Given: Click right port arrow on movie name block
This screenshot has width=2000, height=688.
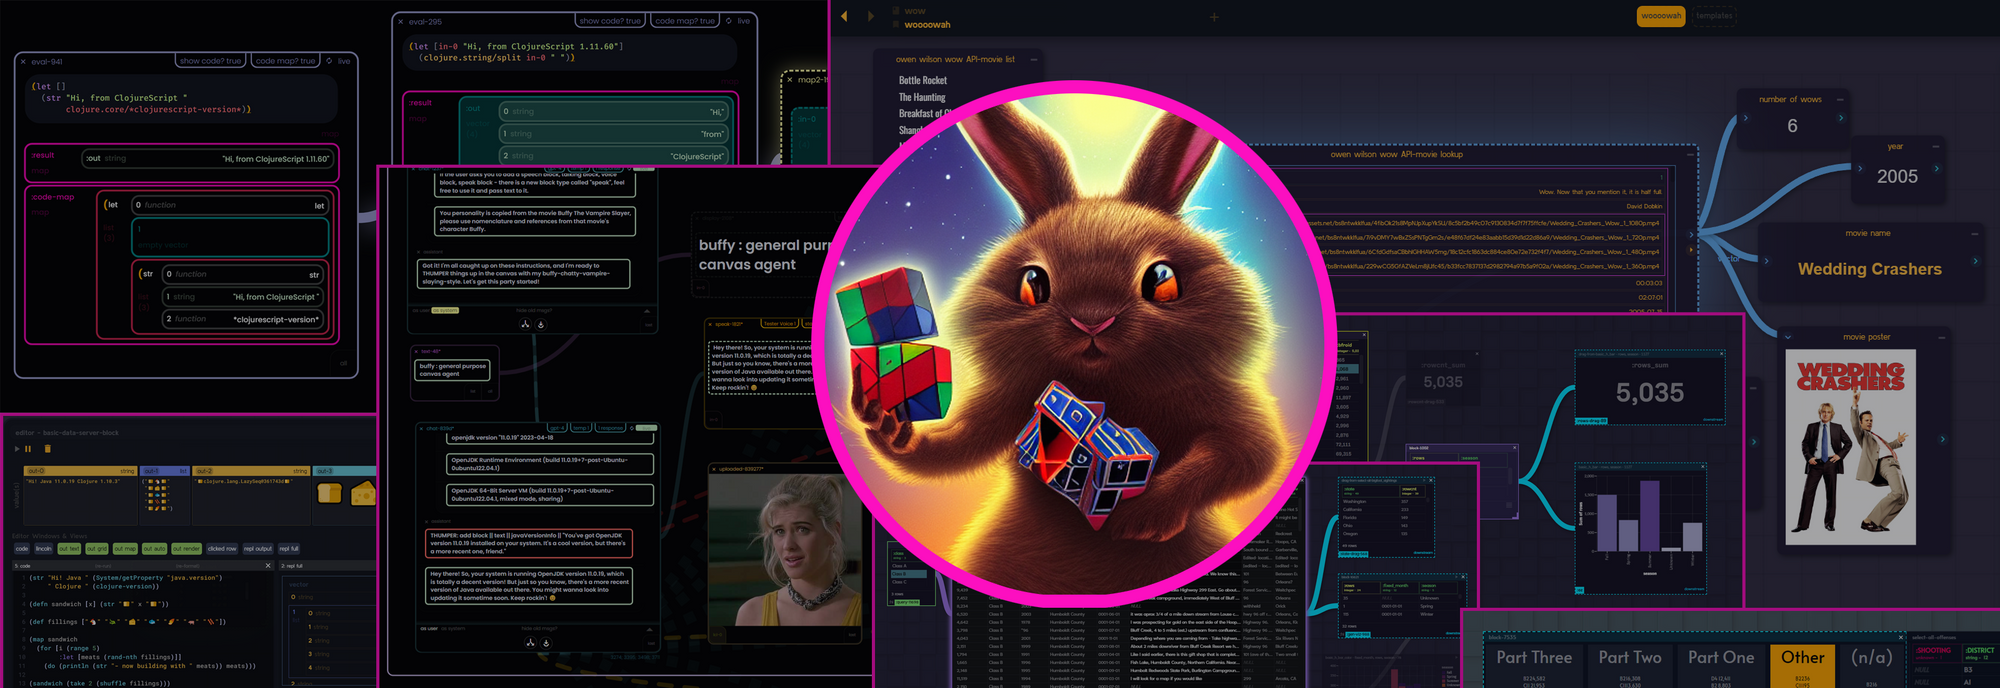Looking at the screenshot, I should coord(1975,261).
